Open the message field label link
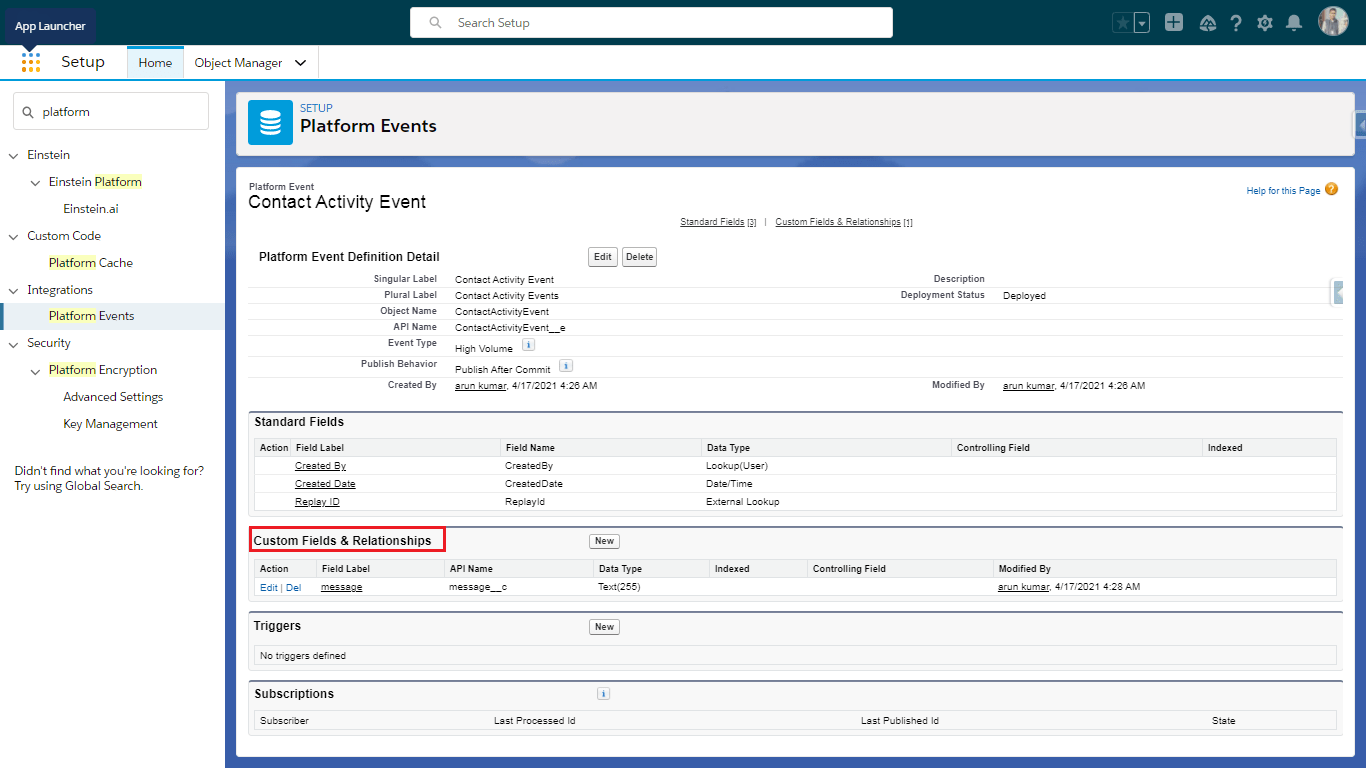Screen dimensions: 1366x768 [x=341, y=587]
